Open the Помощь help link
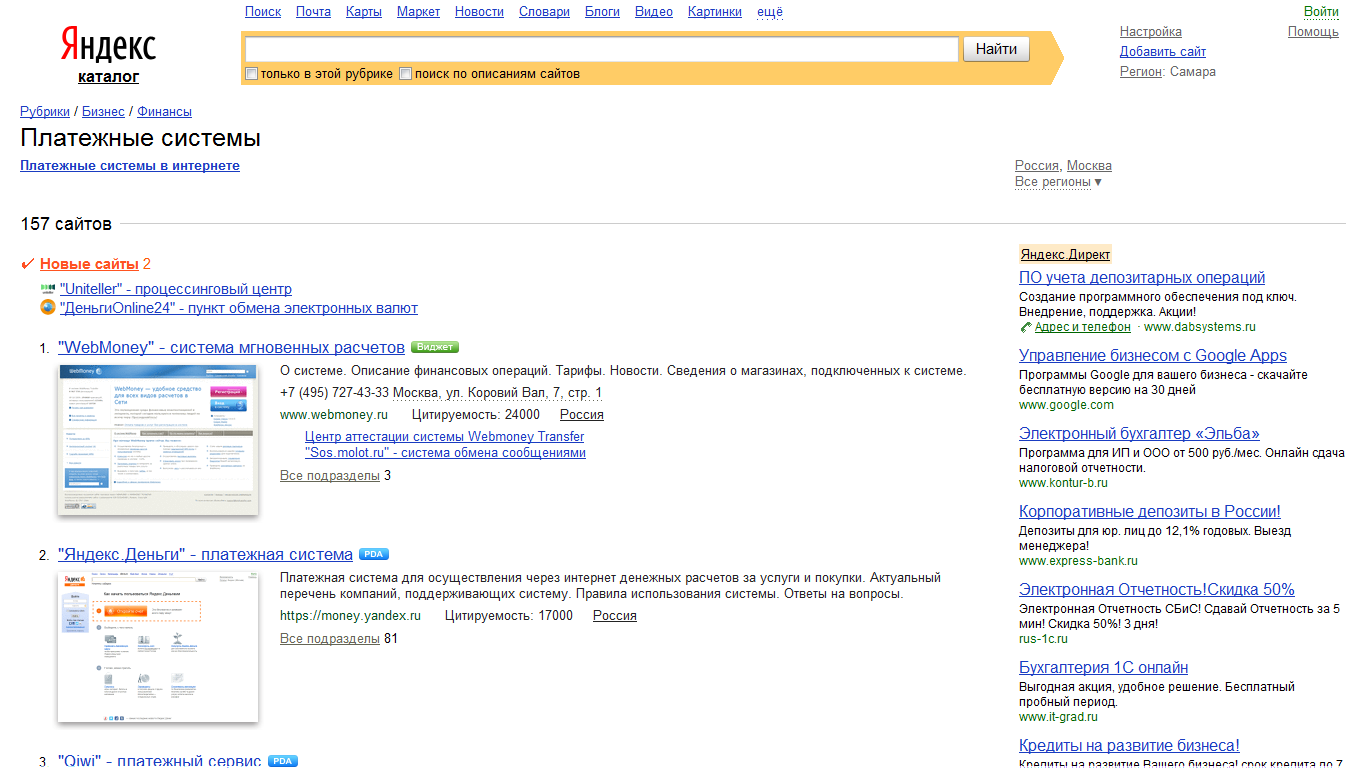Viewport: 1366px width, 768px height. (x=1313, y=32)
